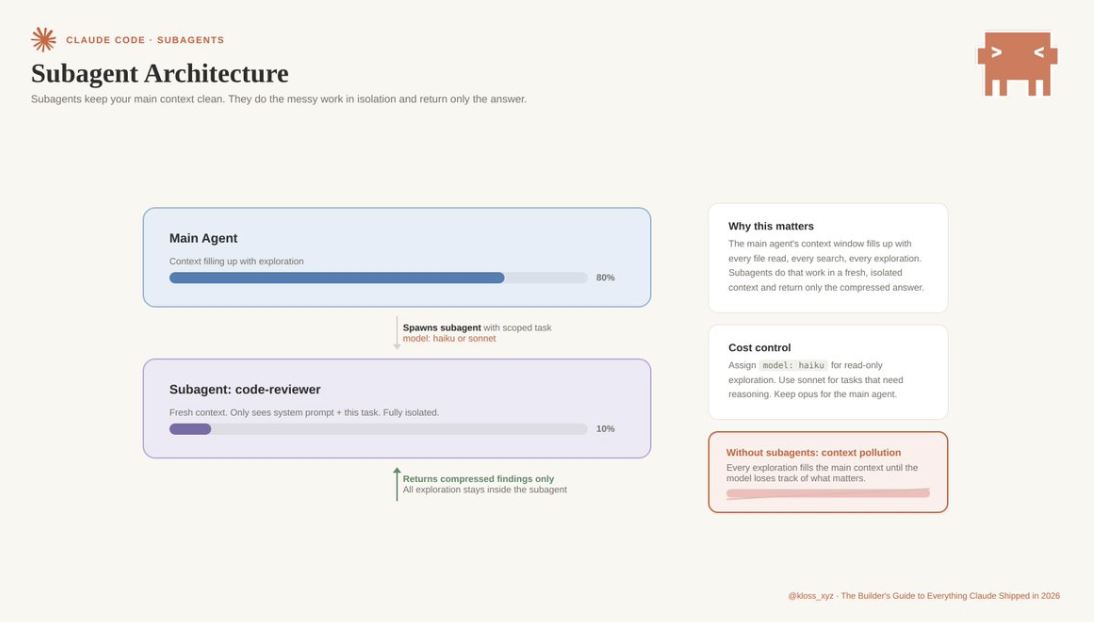The image size is (1094, 622).
Task: Click the green upward return arrow
Action: tap(397, 484)
